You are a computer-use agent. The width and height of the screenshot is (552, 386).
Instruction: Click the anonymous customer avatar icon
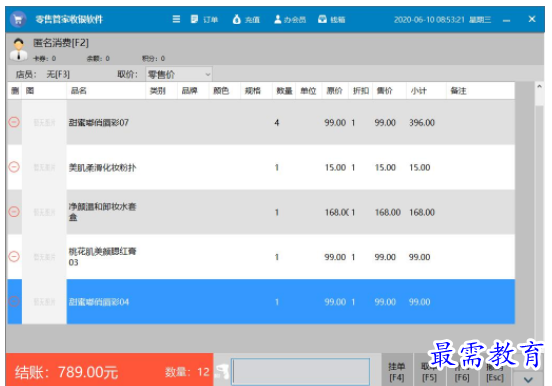point(19,49)
